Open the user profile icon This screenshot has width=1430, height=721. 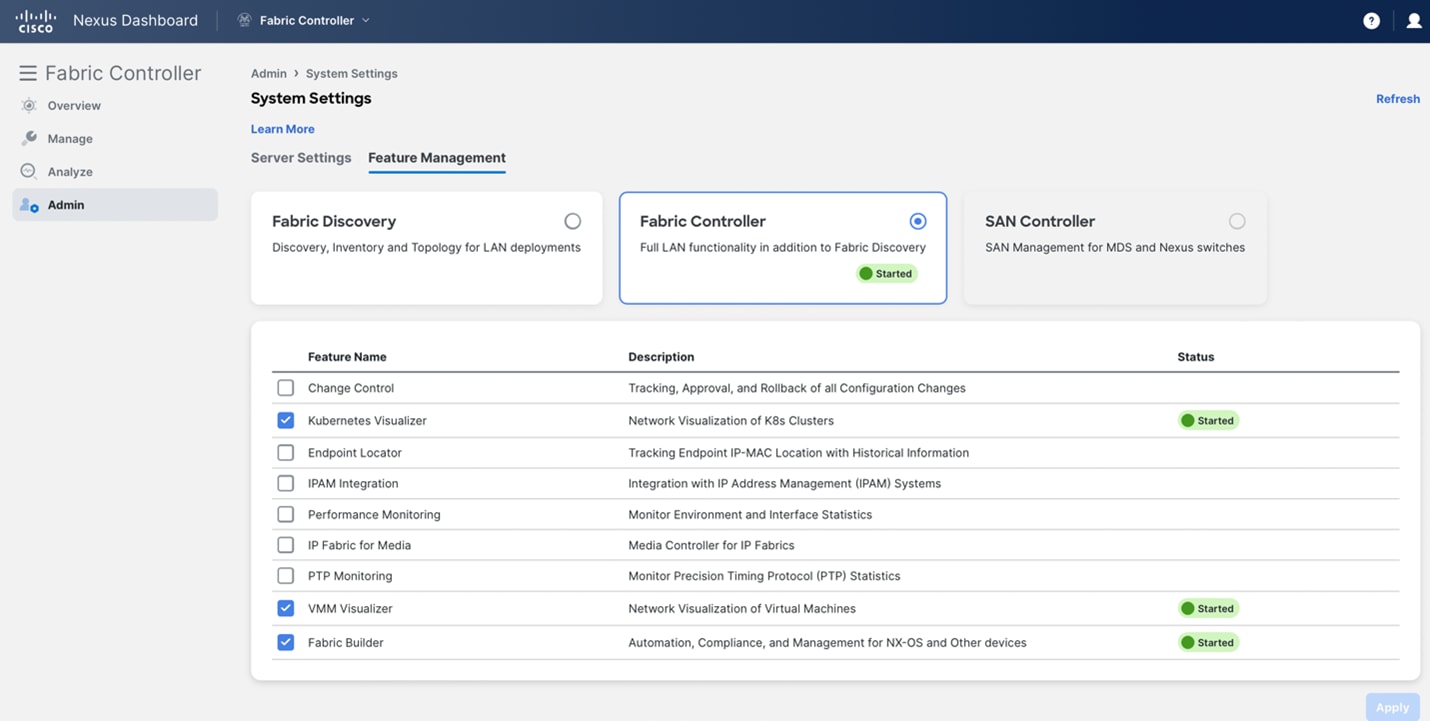pyautogui.click(x=1413, y=21)
